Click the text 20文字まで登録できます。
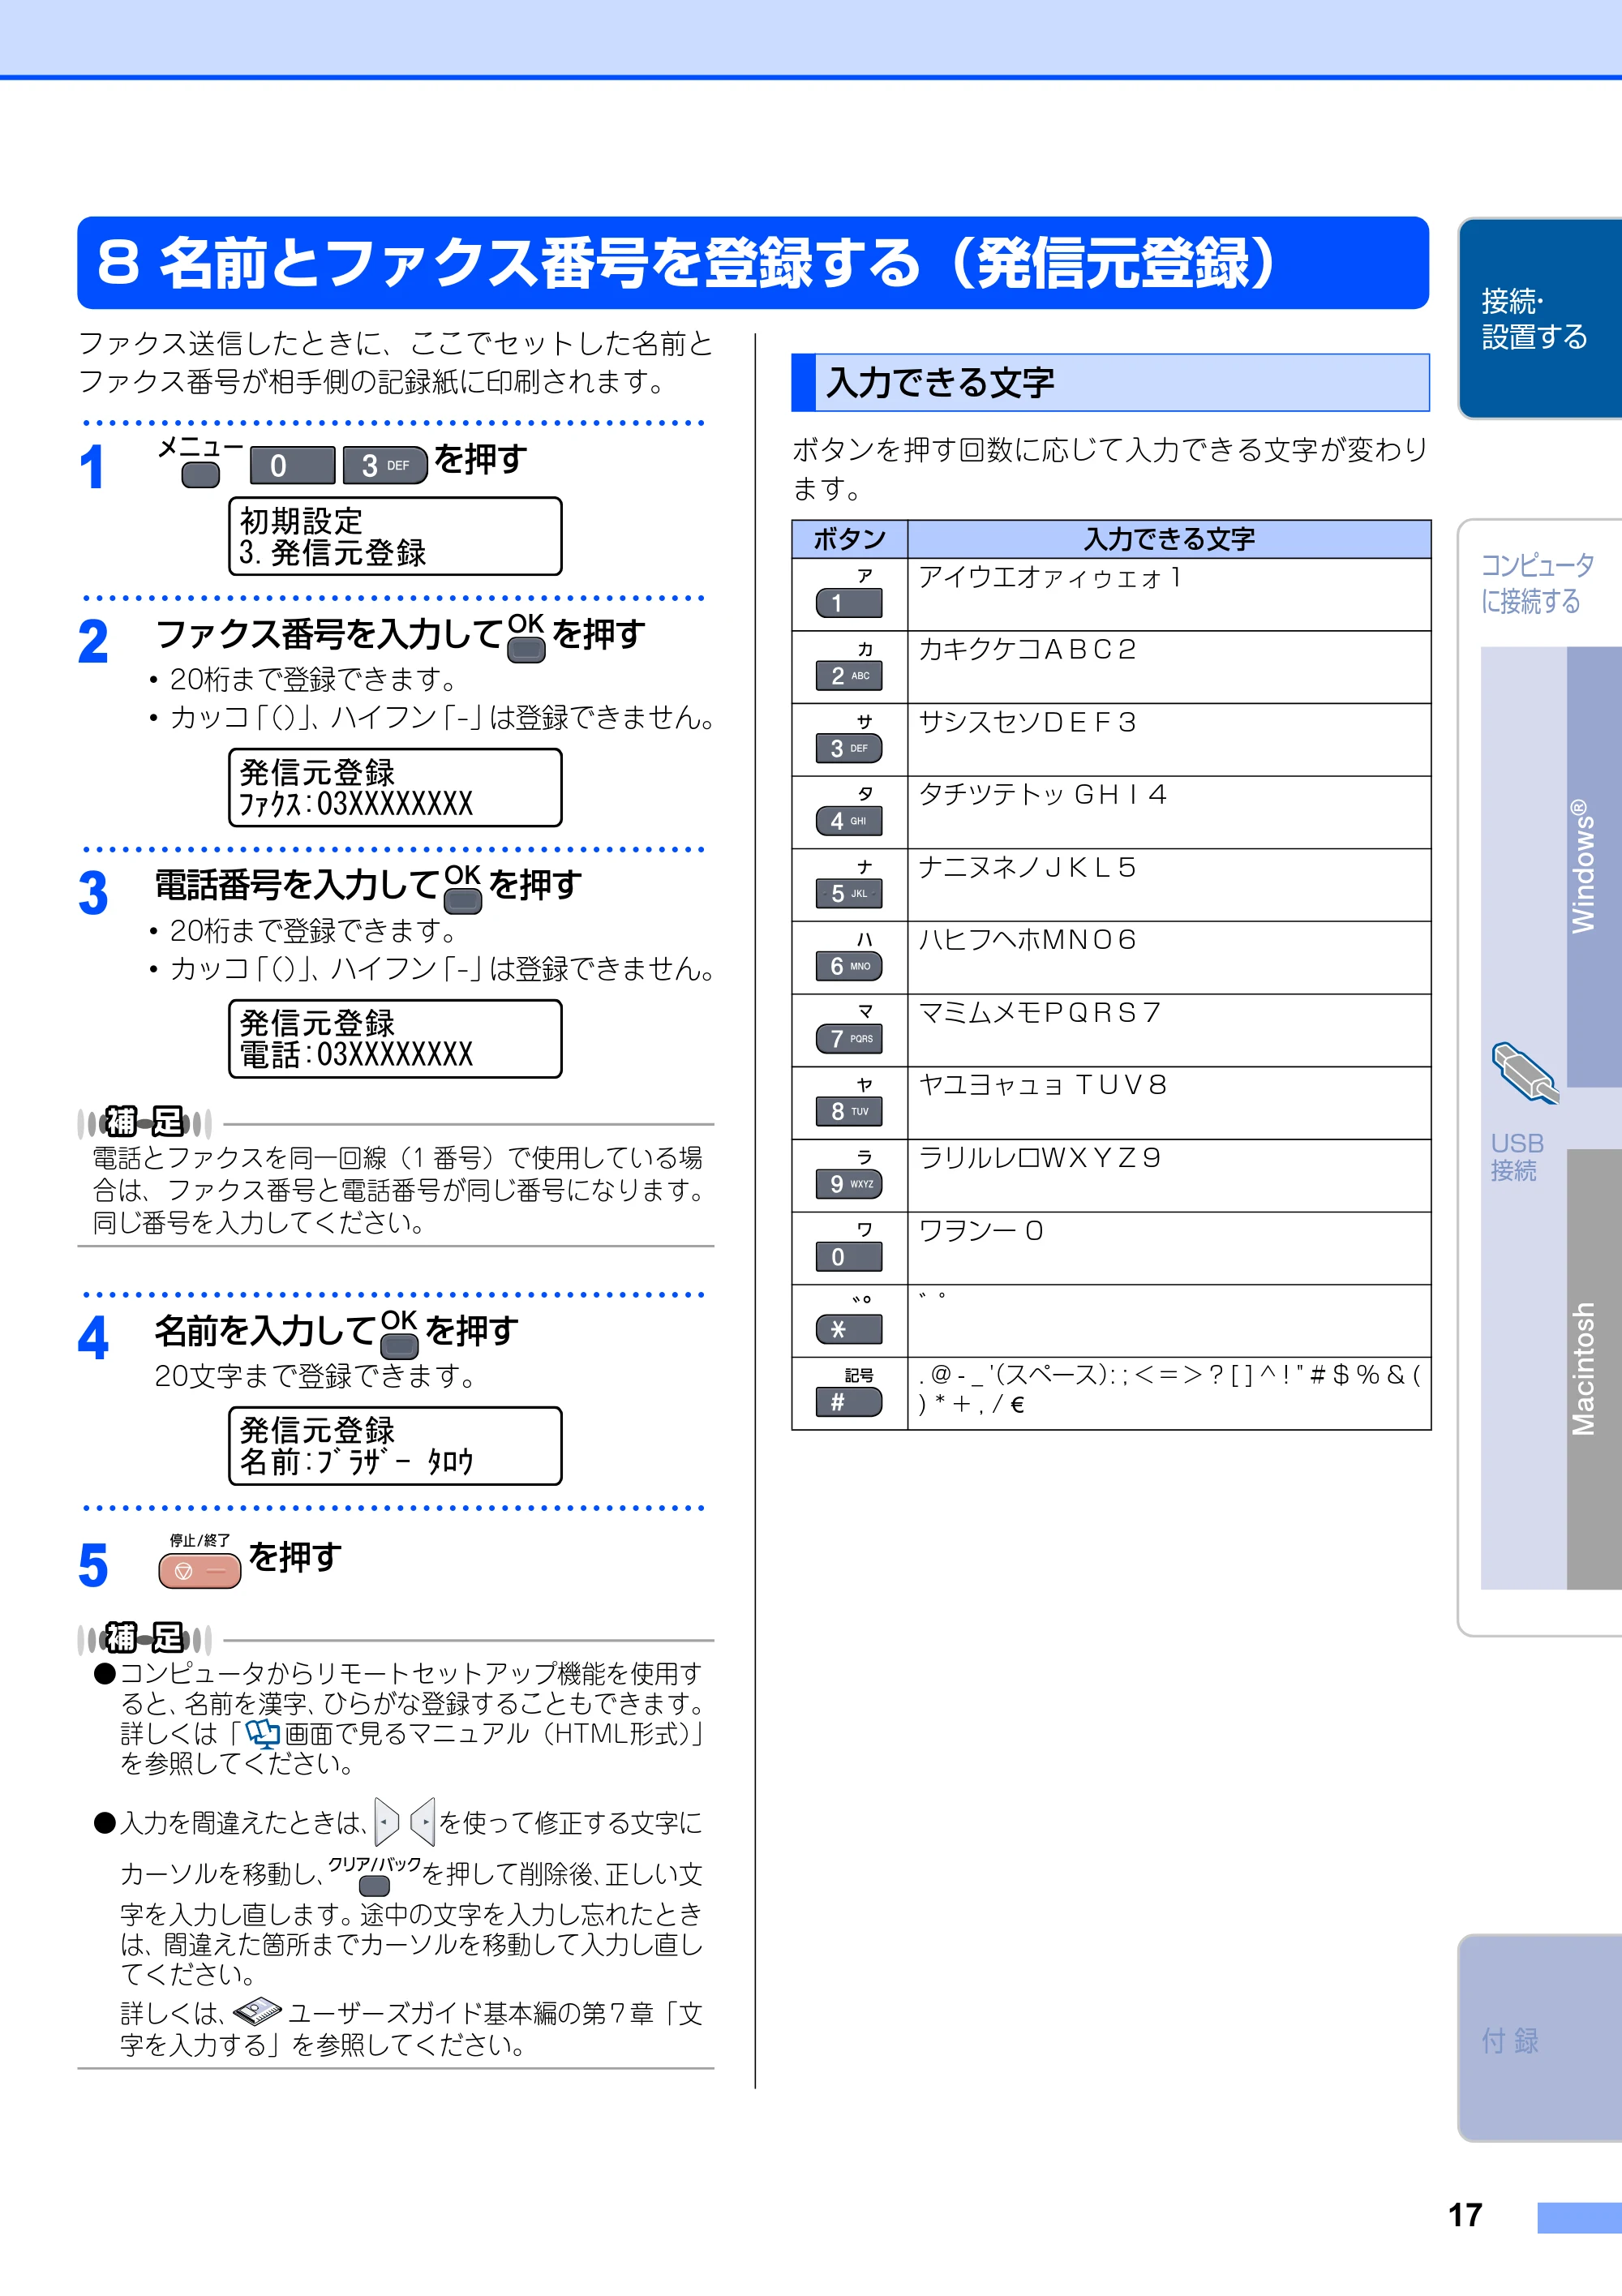 (316, 1377)
